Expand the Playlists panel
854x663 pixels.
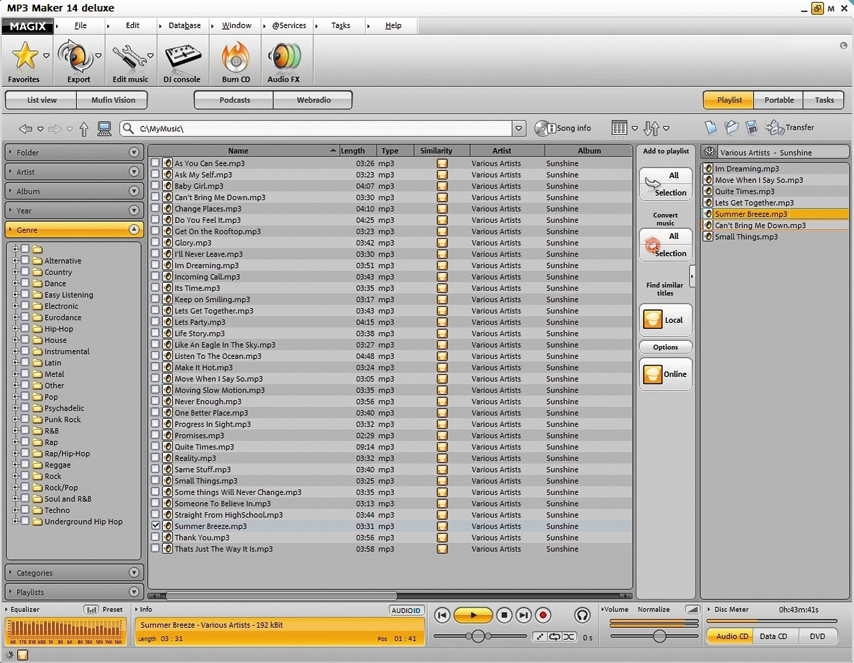tap(134, 592)
